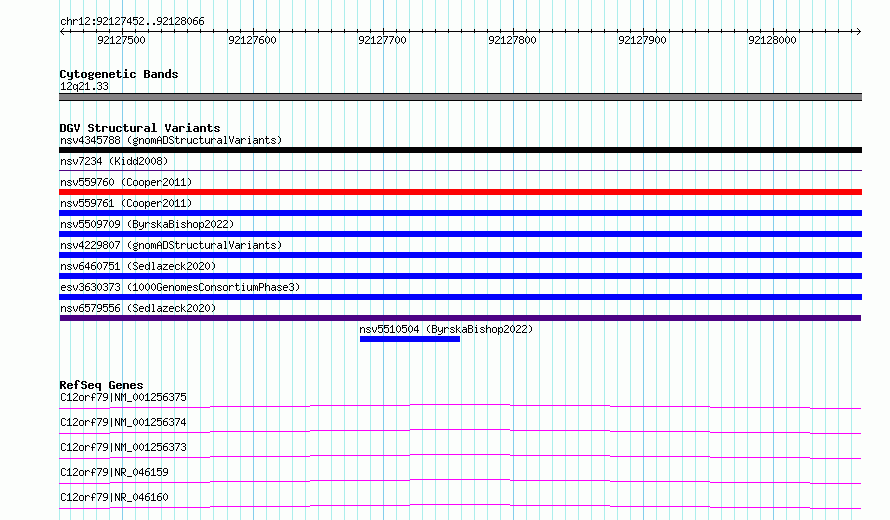Screen dimensions: 890x520
Task: Click the magenta NR_046160 intron line
Action: point(460,505)
